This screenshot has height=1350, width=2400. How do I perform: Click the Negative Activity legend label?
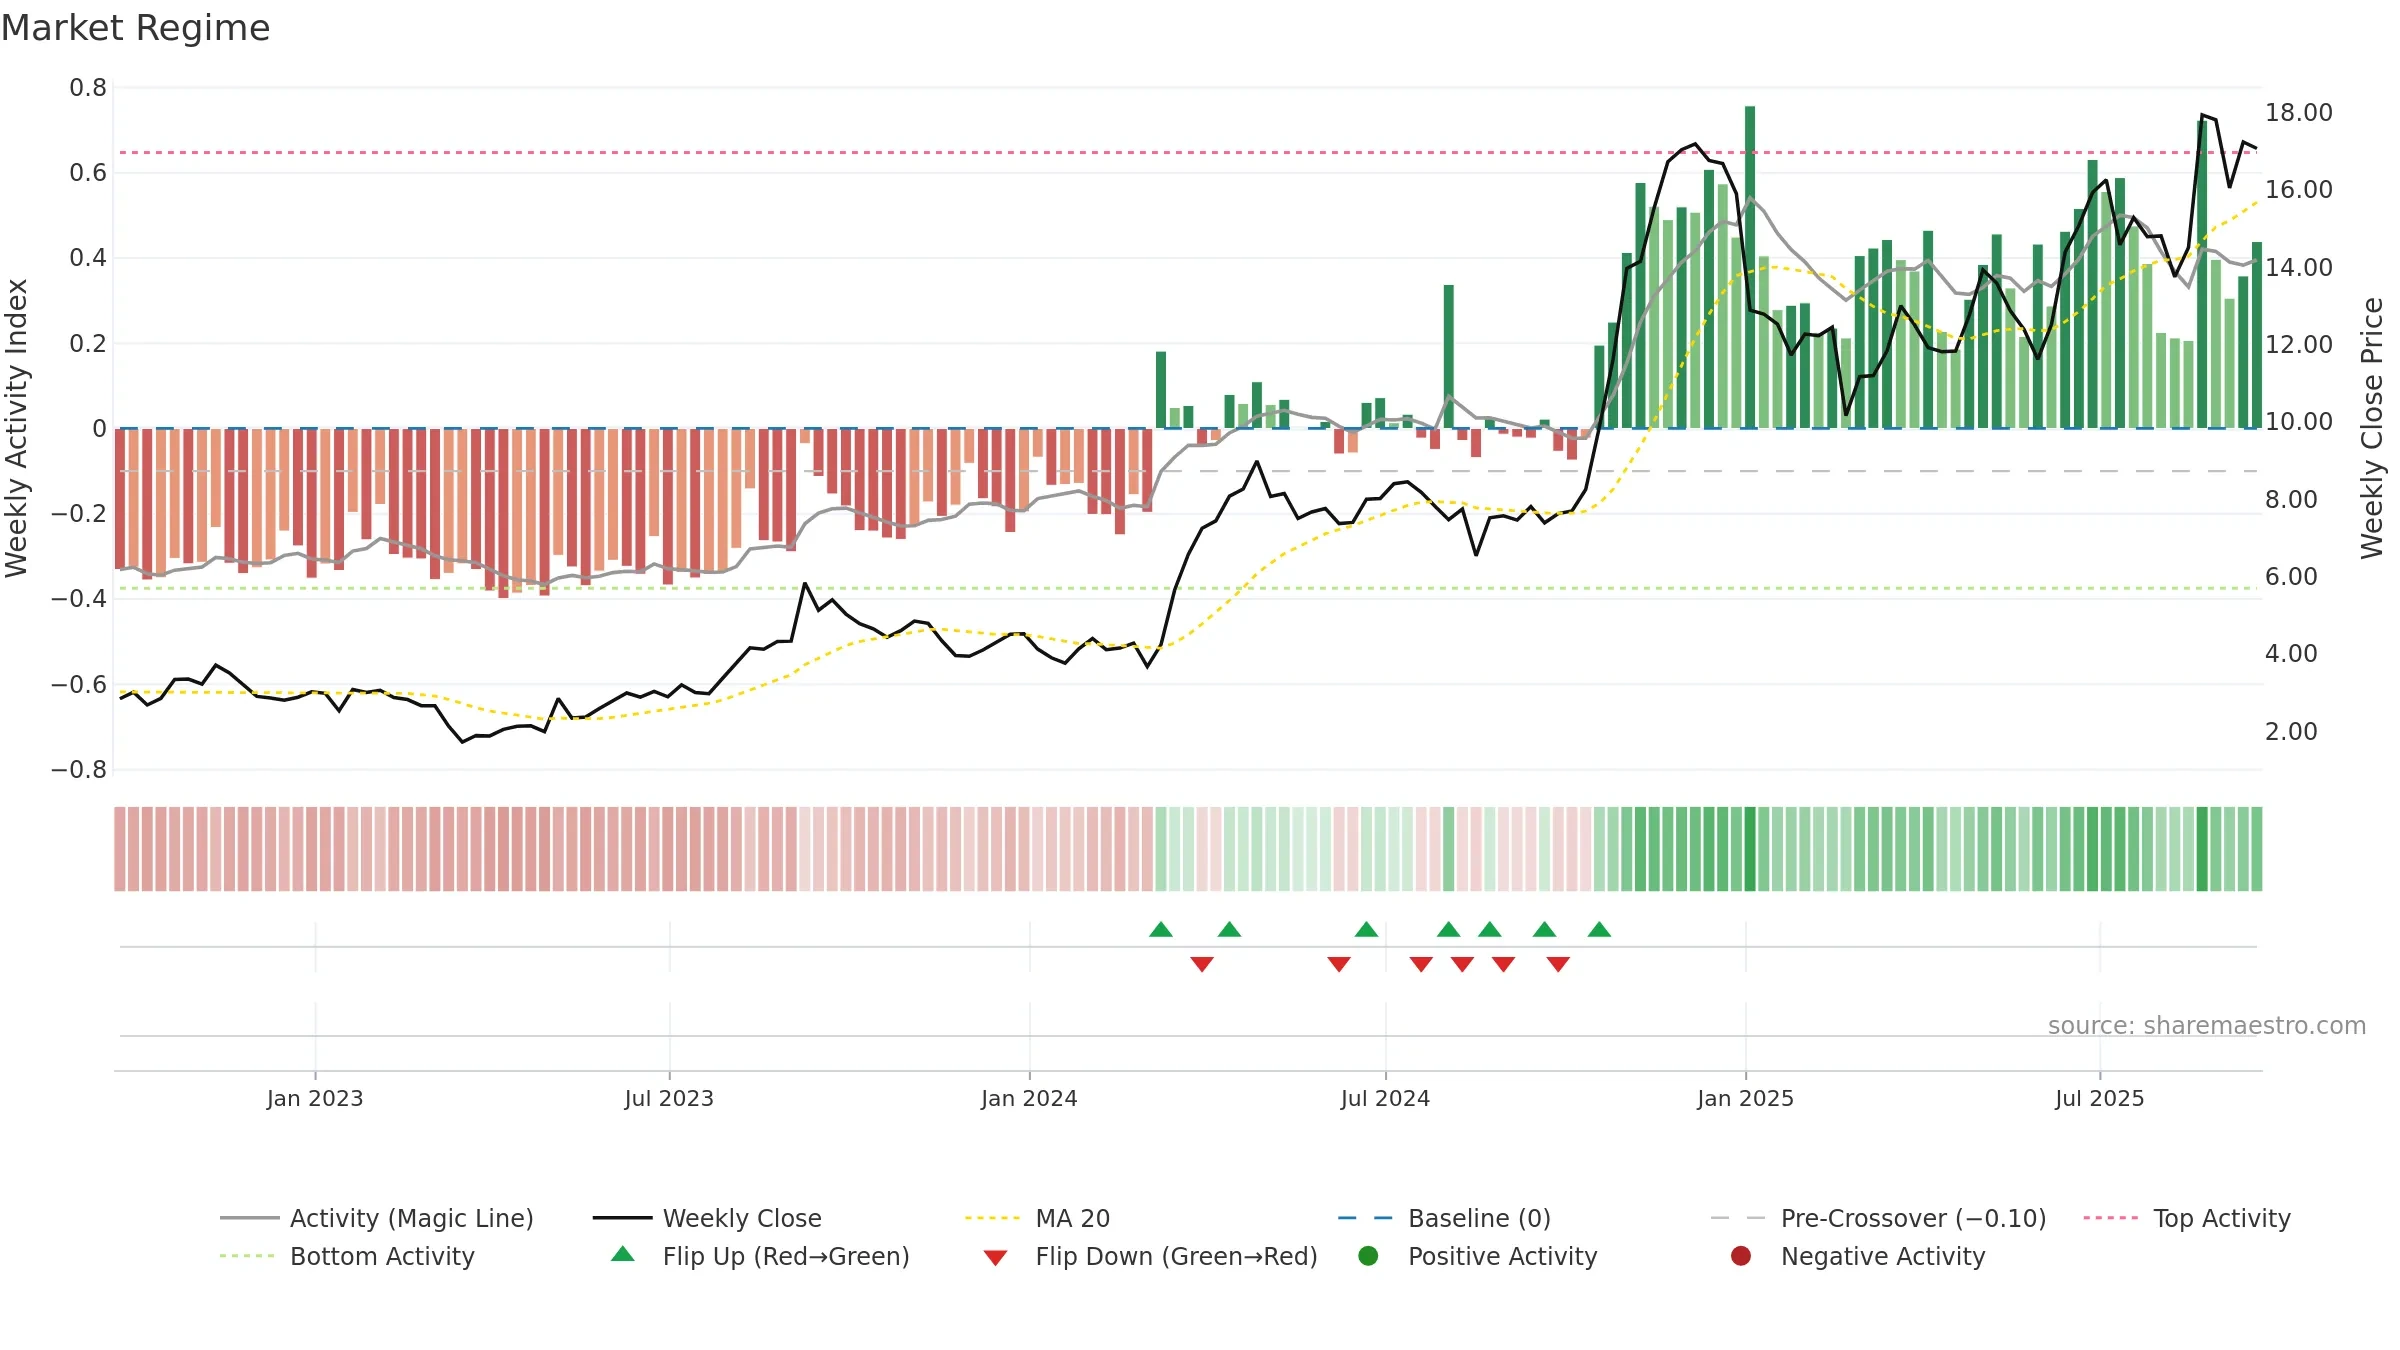click(x=1883, y=1256)
